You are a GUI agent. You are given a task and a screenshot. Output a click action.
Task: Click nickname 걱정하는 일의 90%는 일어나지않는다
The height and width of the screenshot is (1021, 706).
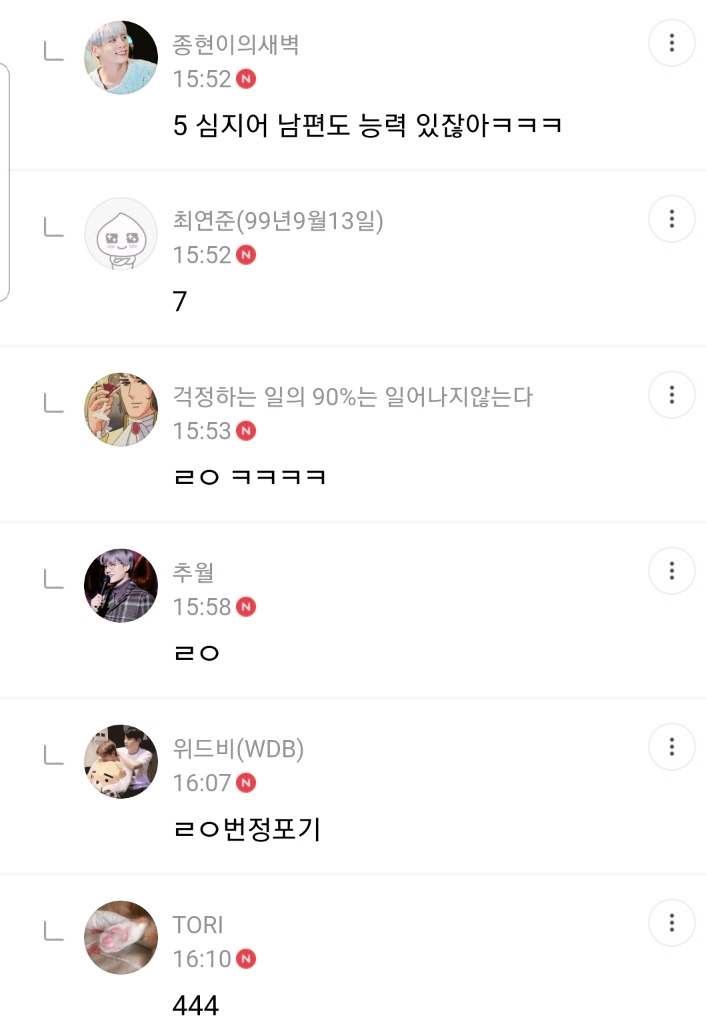353,397
